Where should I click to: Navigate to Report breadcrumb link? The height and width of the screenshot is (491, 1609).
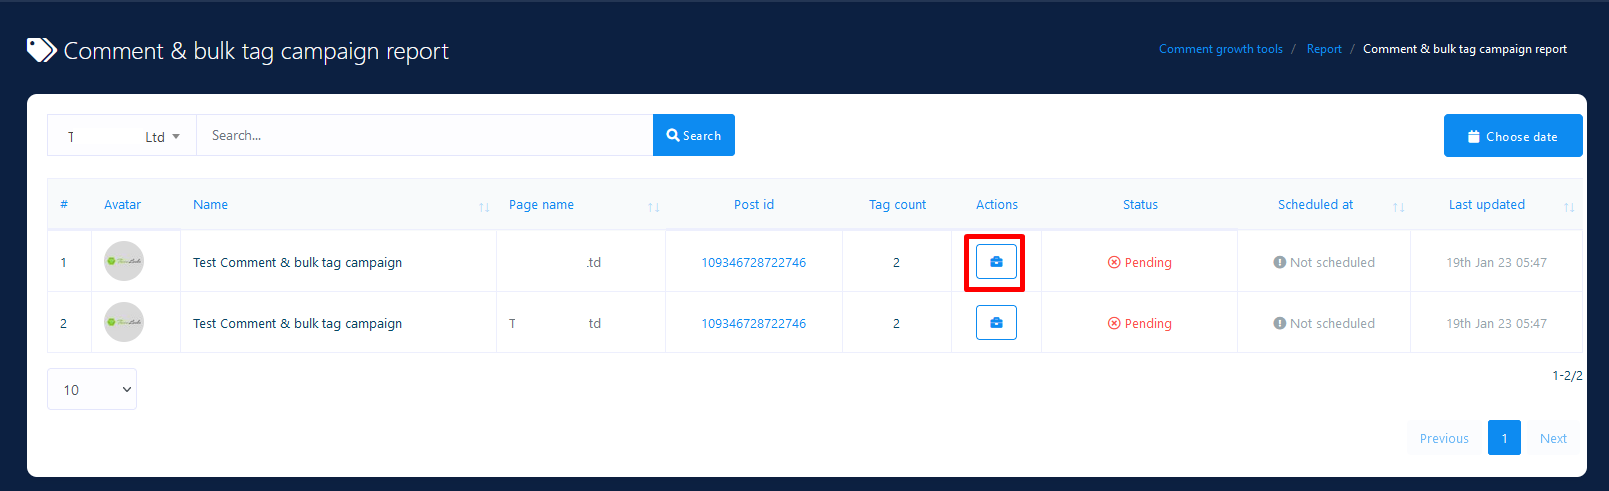[x=1323, y=49]
